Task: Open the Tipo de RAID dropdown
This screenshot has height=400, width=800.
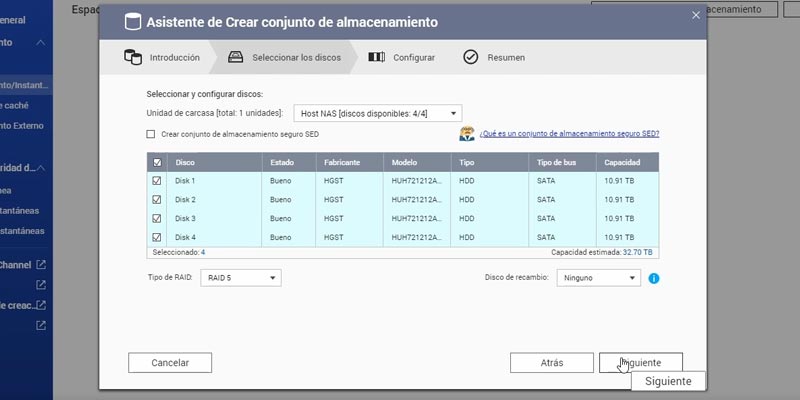Action: [240, 278]
